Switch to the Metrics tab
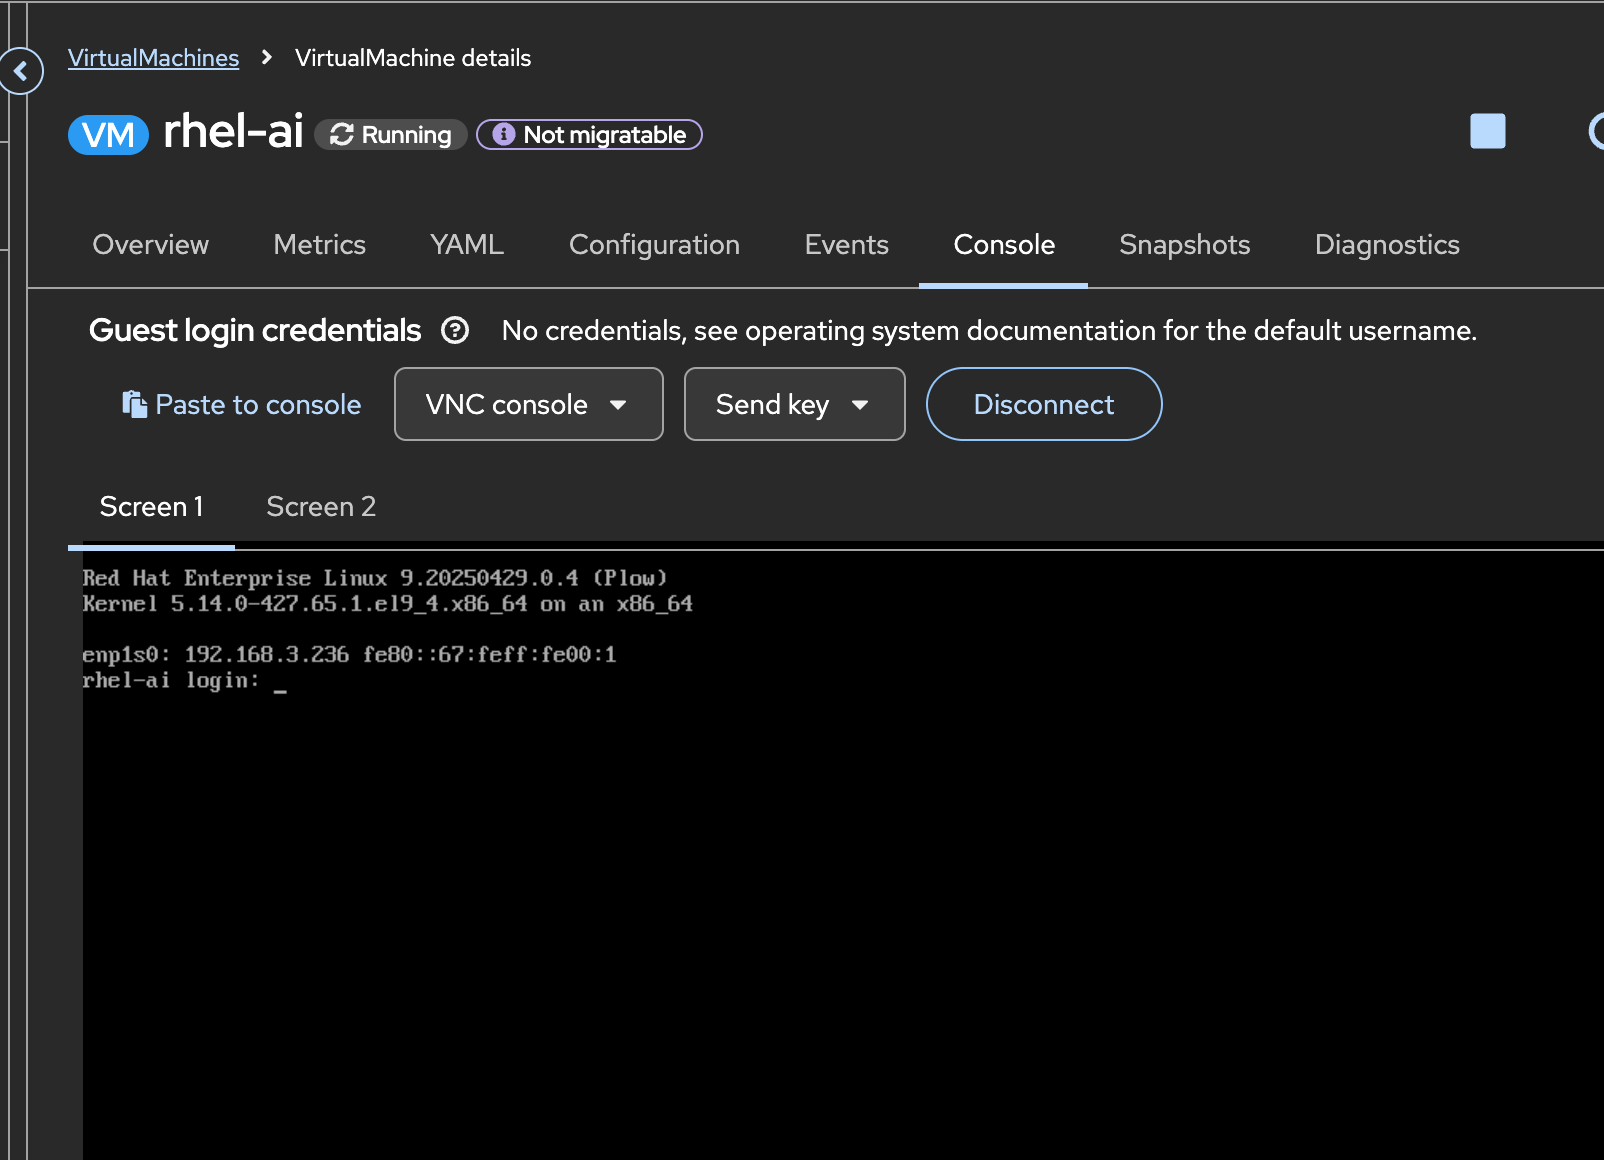The image size is (1604, 1160). click(x=320, y=245)
